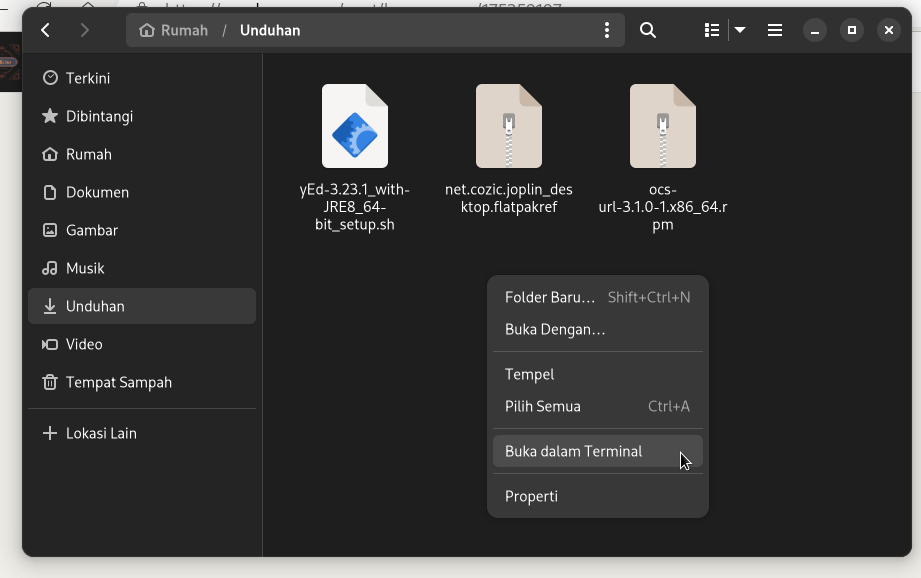Select the net.cozic.joplin flatpakref file

[508, 127]
